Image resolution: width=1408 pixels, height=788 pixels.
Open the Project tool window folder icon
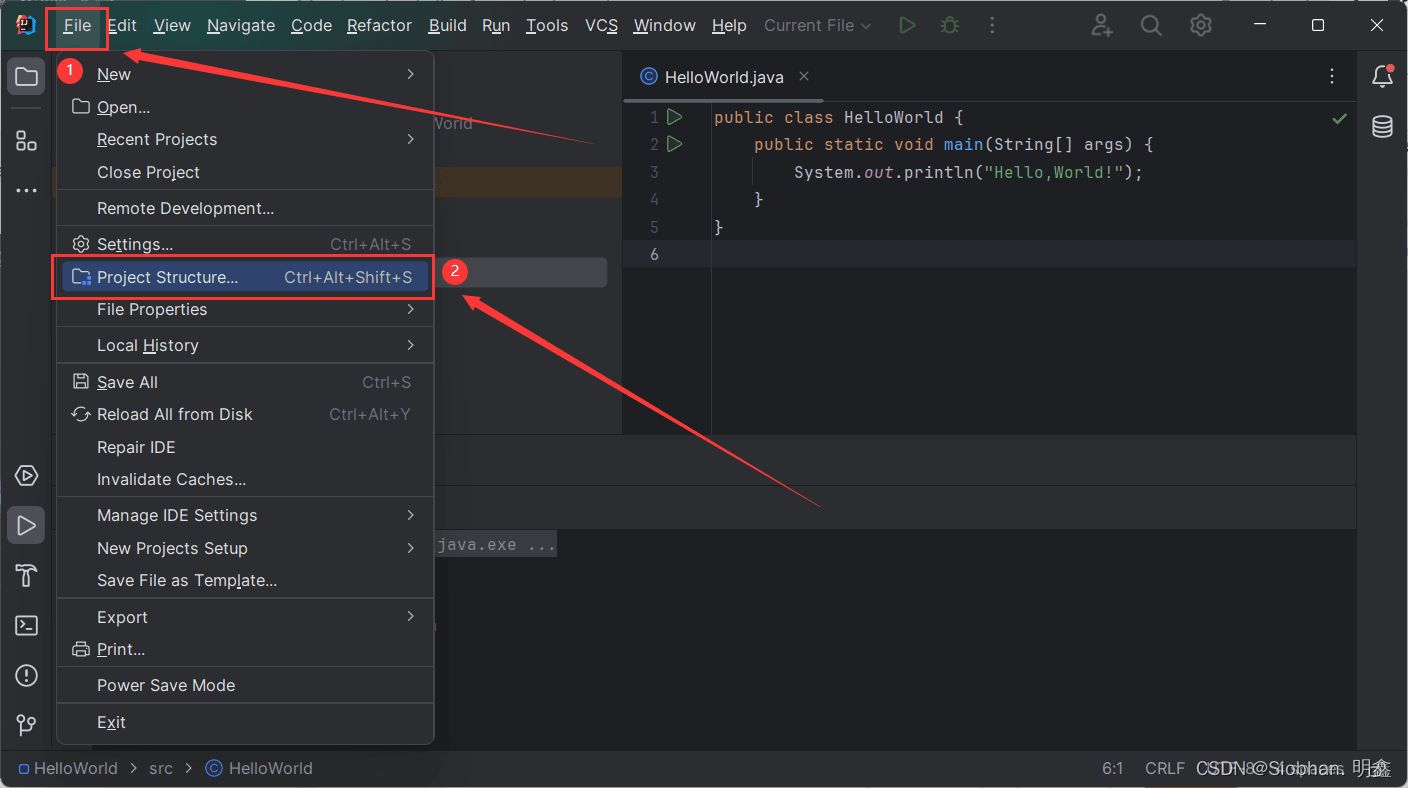click(x=26, y=77)
